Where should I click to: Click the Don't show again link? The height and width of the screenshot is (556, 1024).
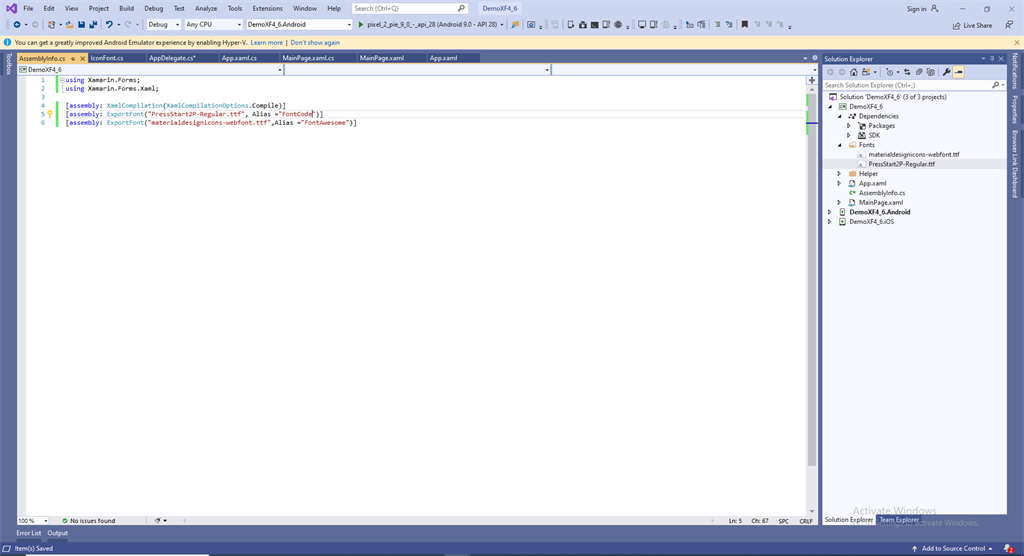click(315, 42)
